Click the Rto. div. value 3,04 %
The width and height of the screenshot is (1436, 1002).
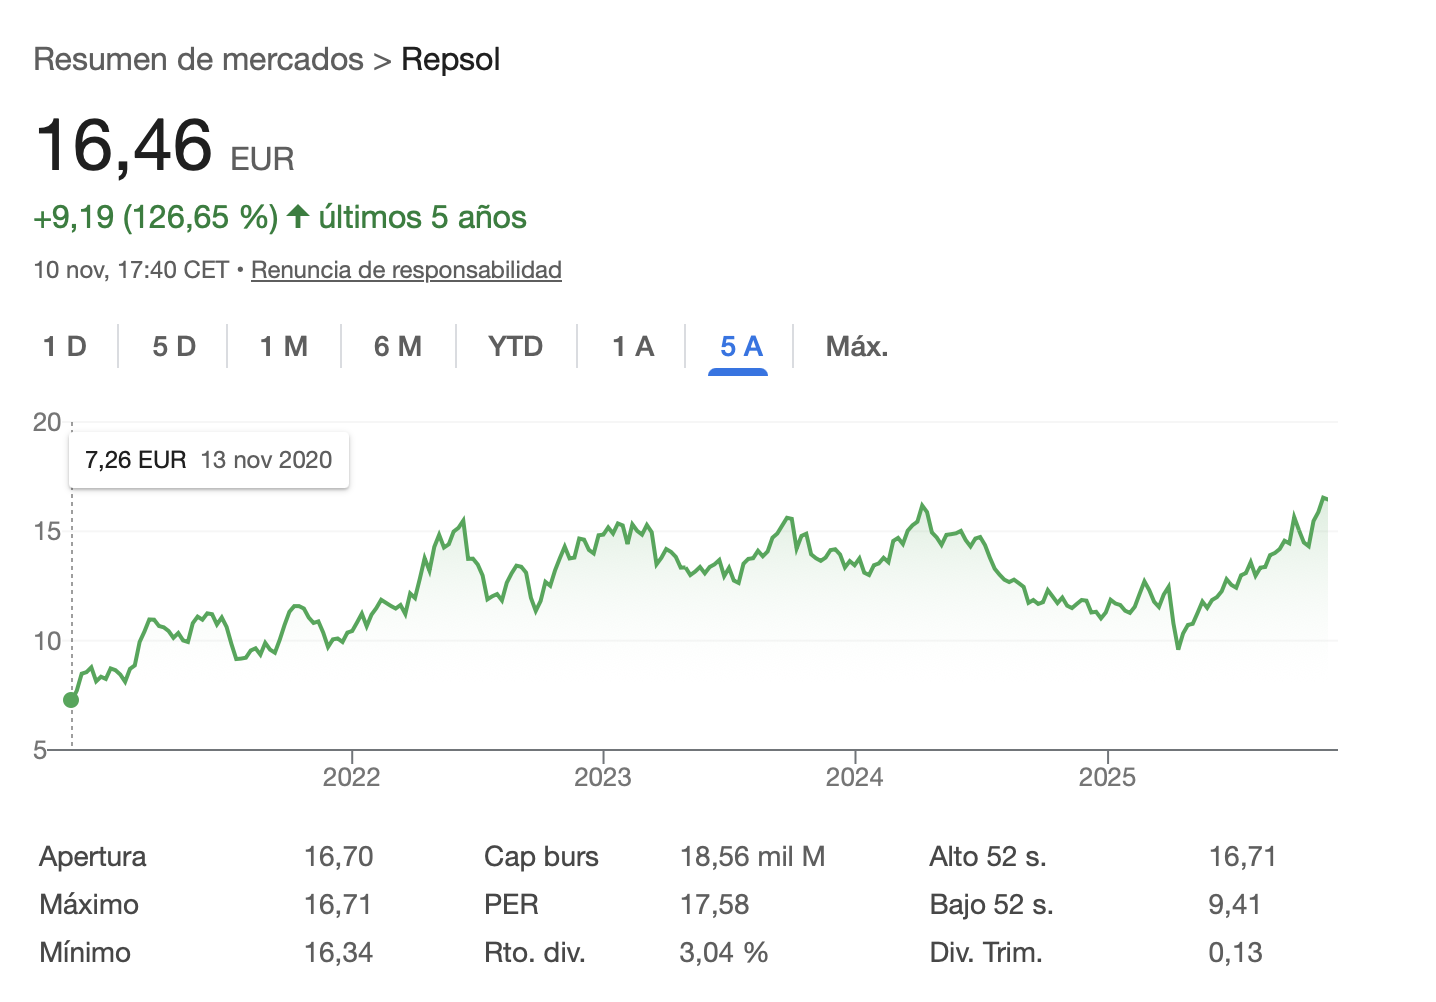[723, 953]
